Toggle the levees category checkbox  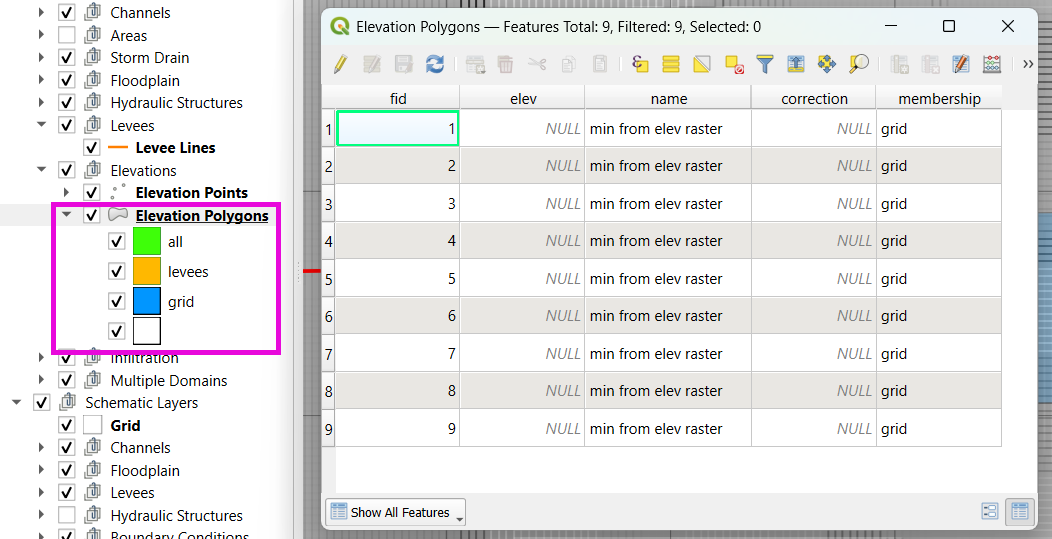coord(116,271)
